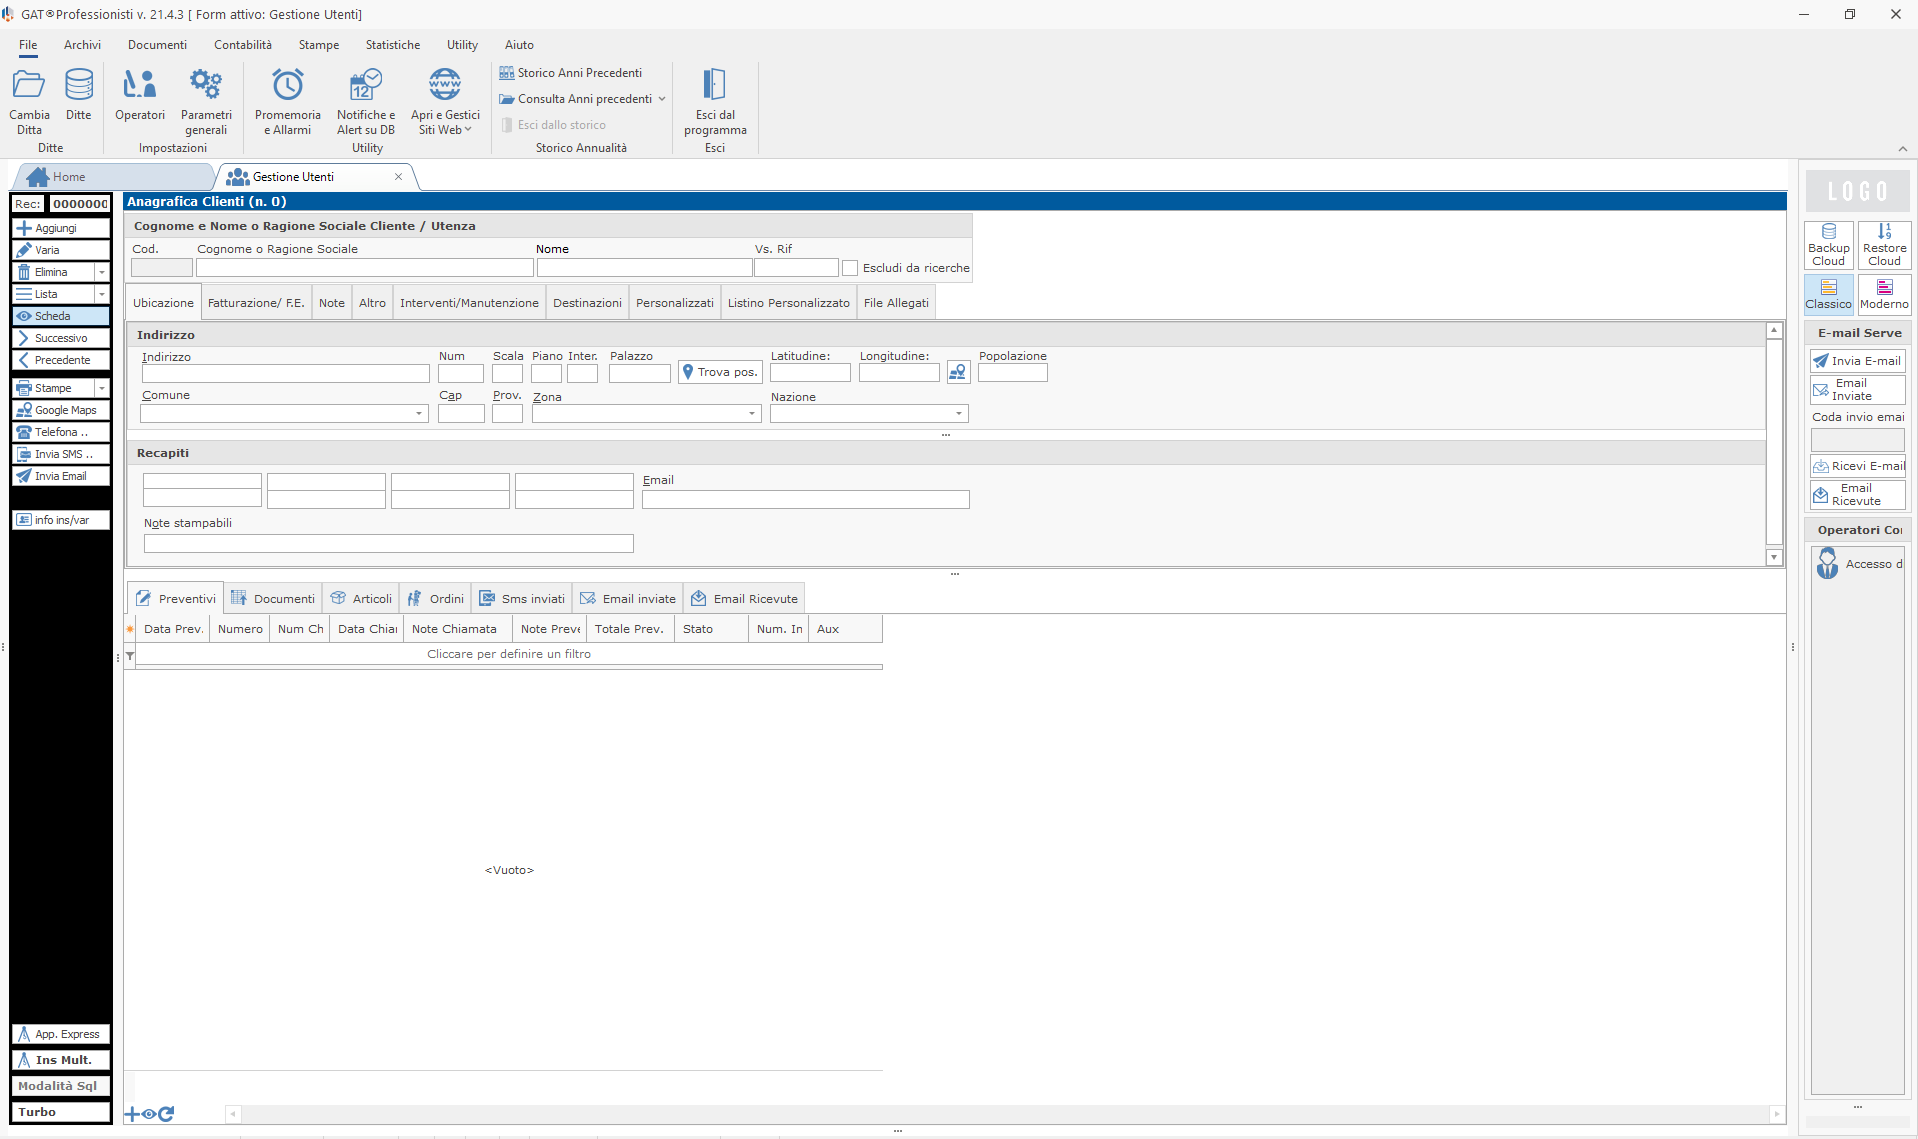Click Invia Email sidebar button

[61, 476]
